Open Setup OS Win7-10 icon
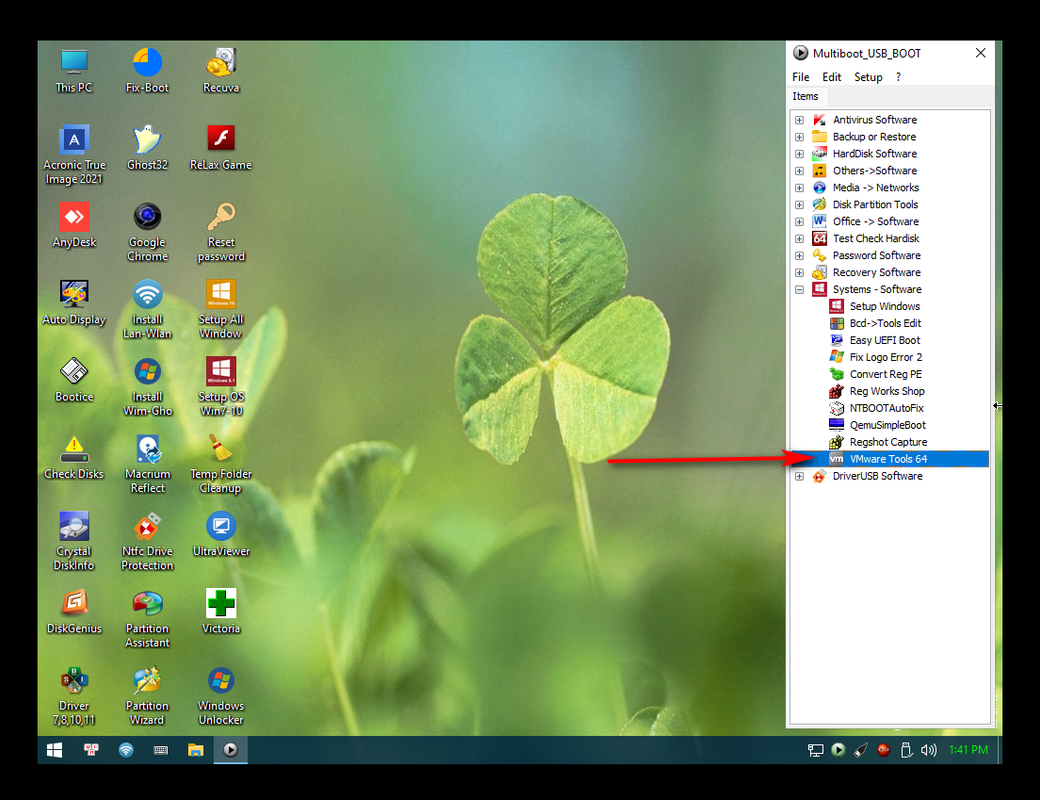Screen dimensions: 1040x800 (221, 386)
